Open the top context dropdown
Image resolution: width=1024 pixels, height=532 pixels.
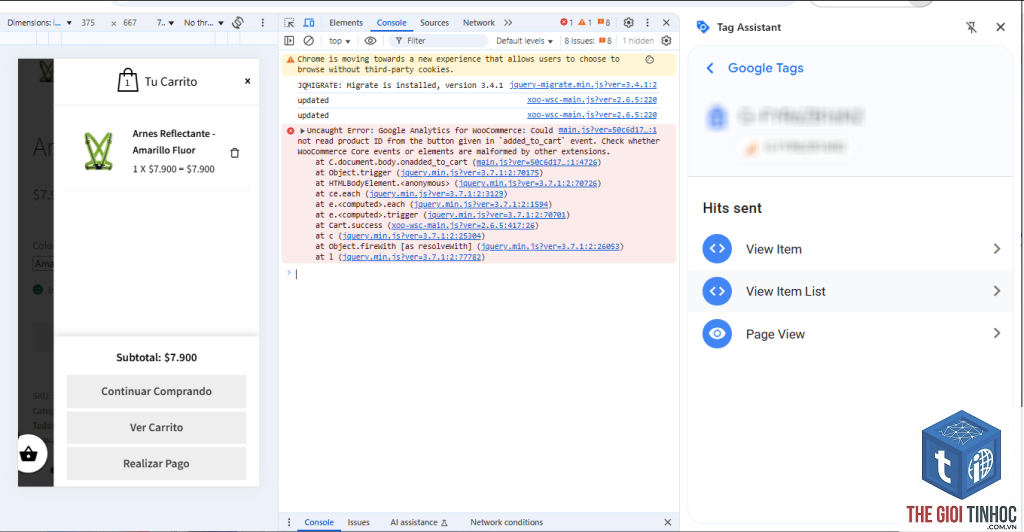(x=340, y=40)
